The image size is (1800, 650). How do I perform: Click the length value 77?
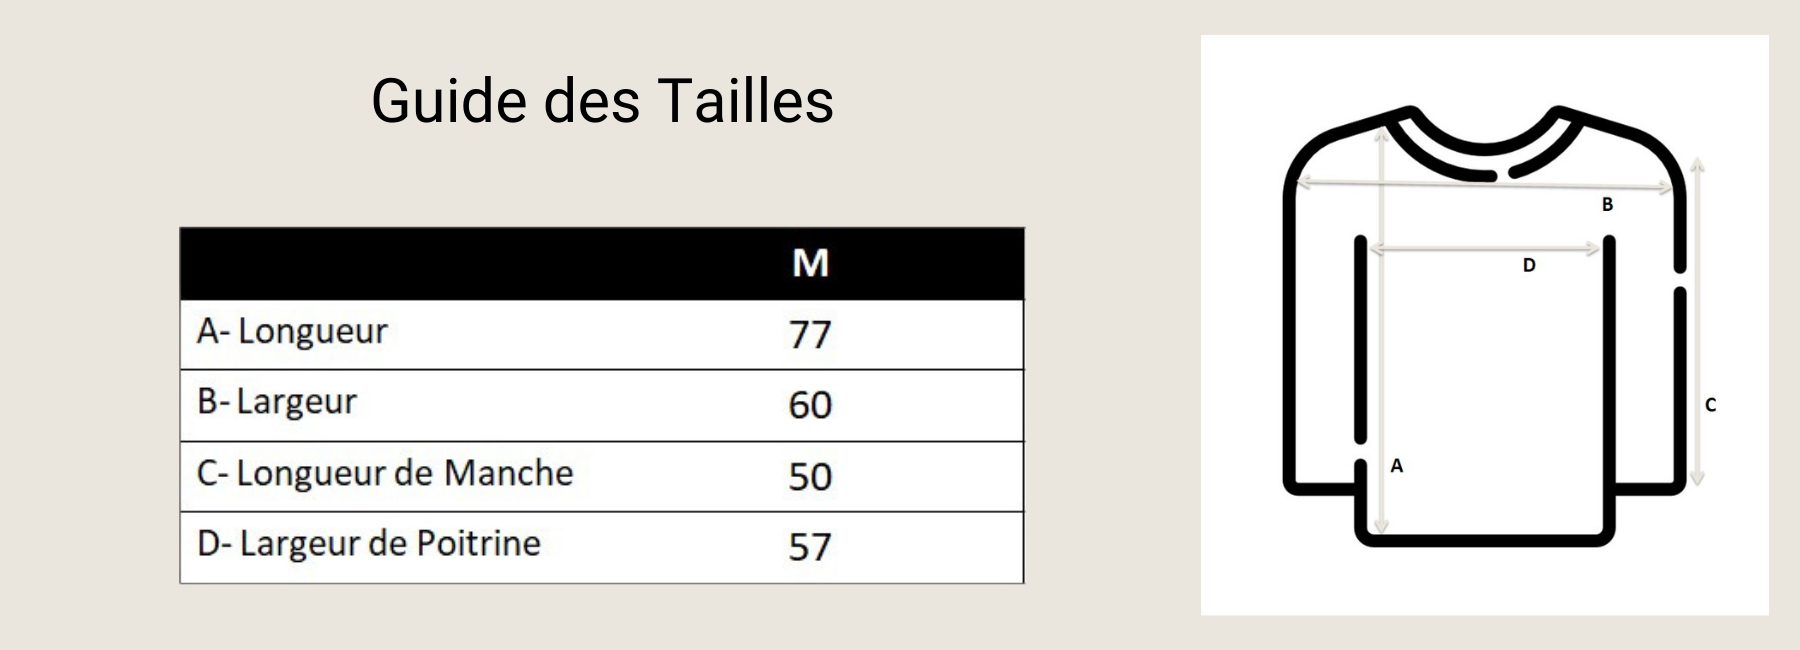click(810, 334)
